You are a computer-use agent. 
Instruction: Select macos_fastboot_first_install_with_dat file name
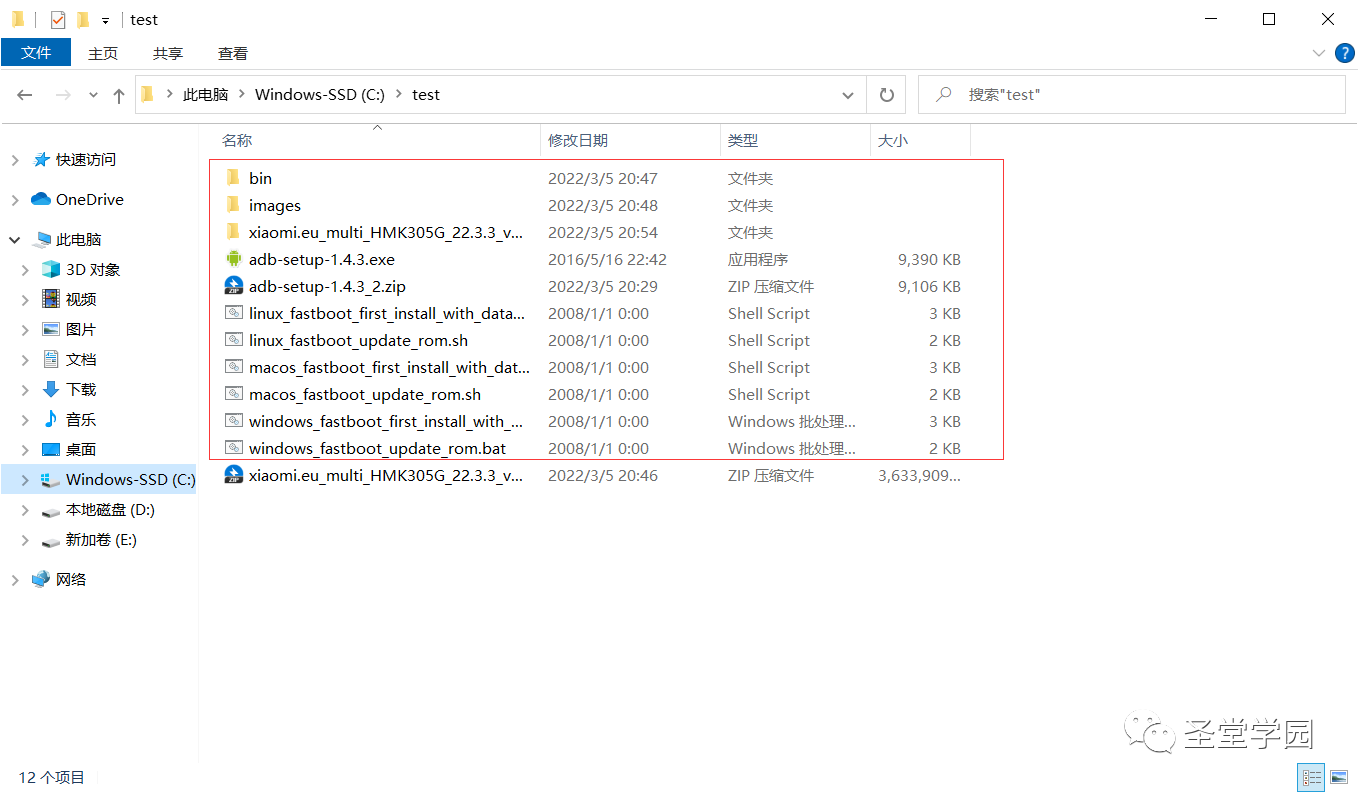coord(389,367)
